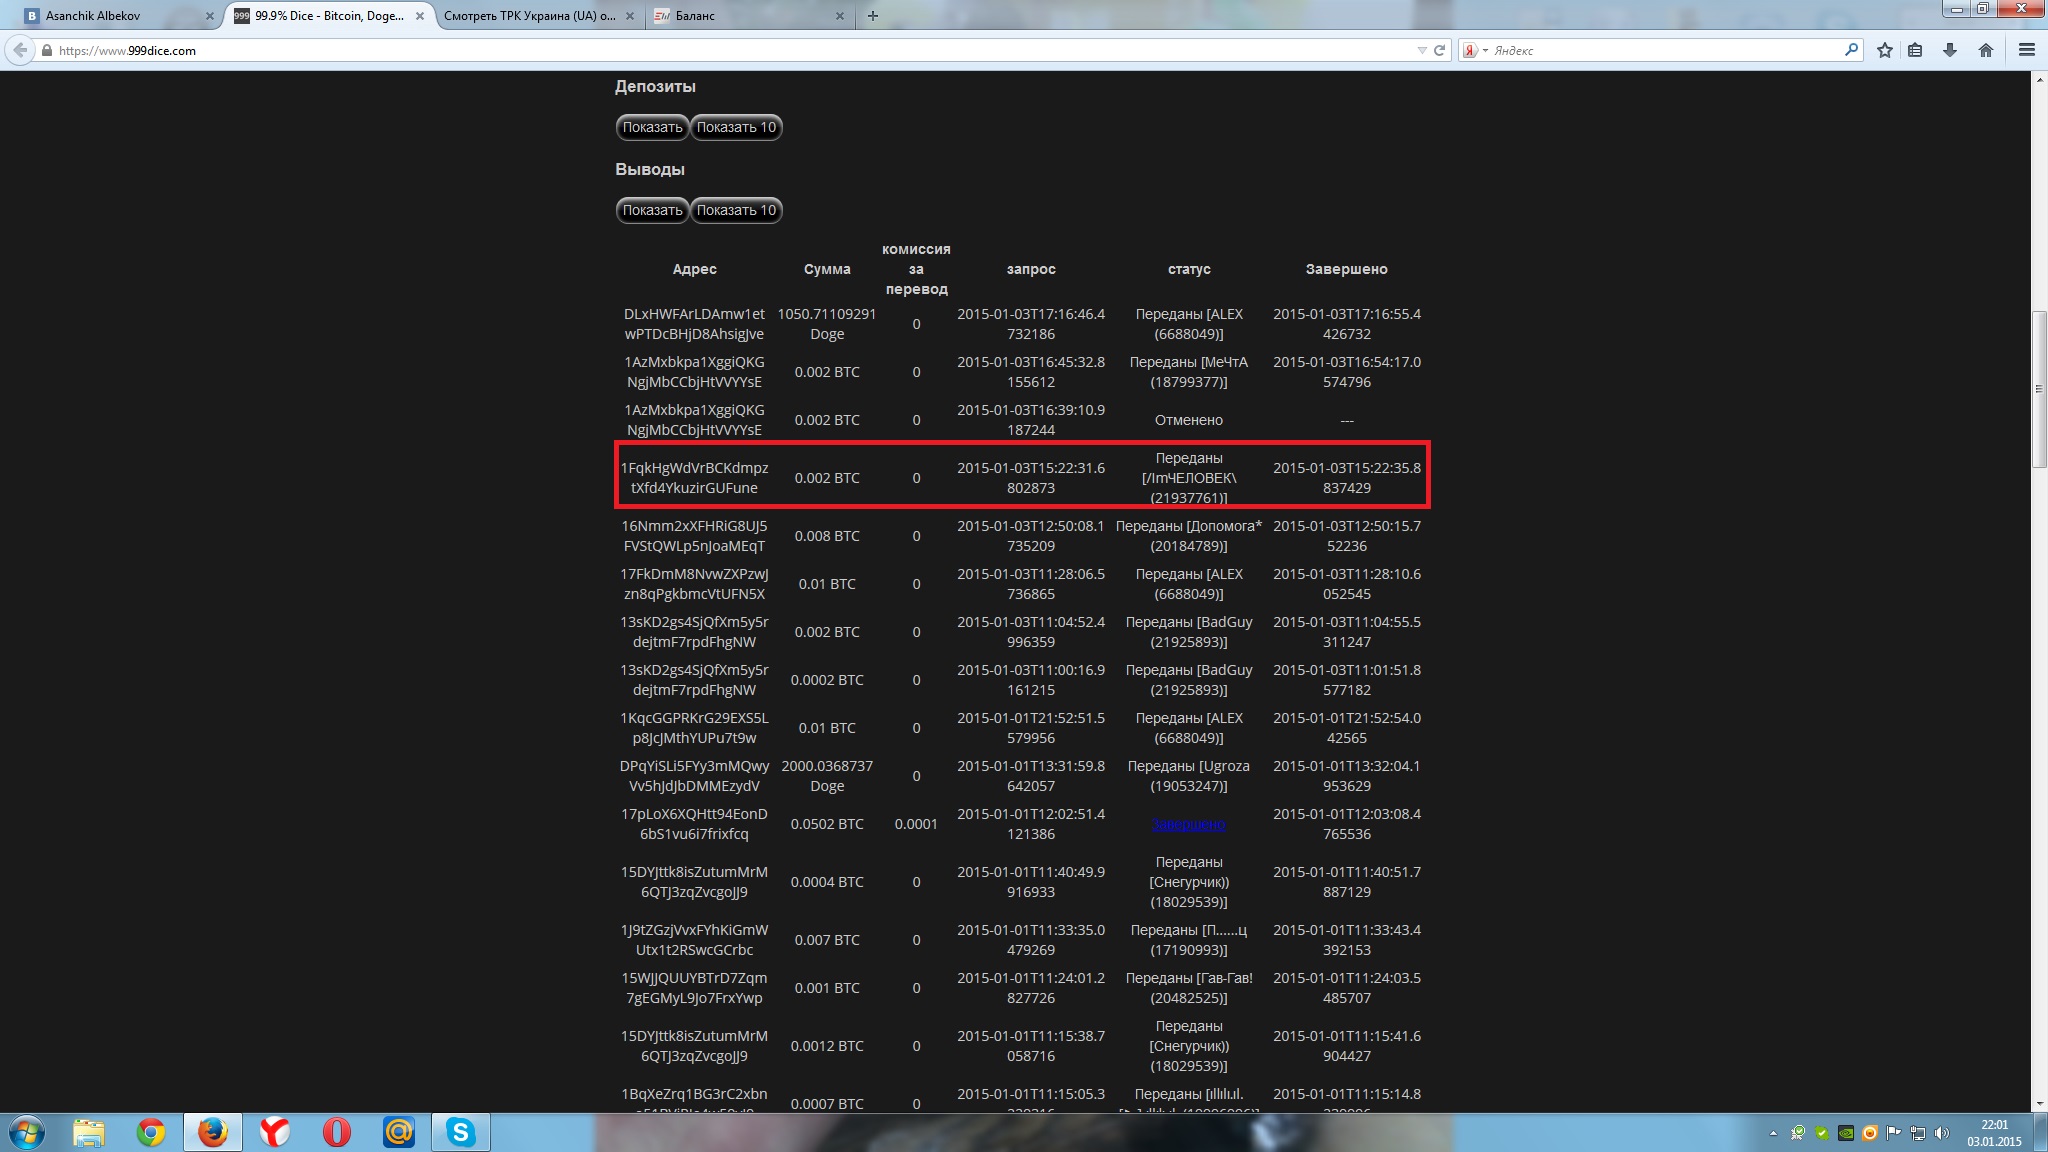Open Skype from the taskbar
Viewport: 2048px width, 1152px height.
pyautogui.click(x=460, y=1132)
